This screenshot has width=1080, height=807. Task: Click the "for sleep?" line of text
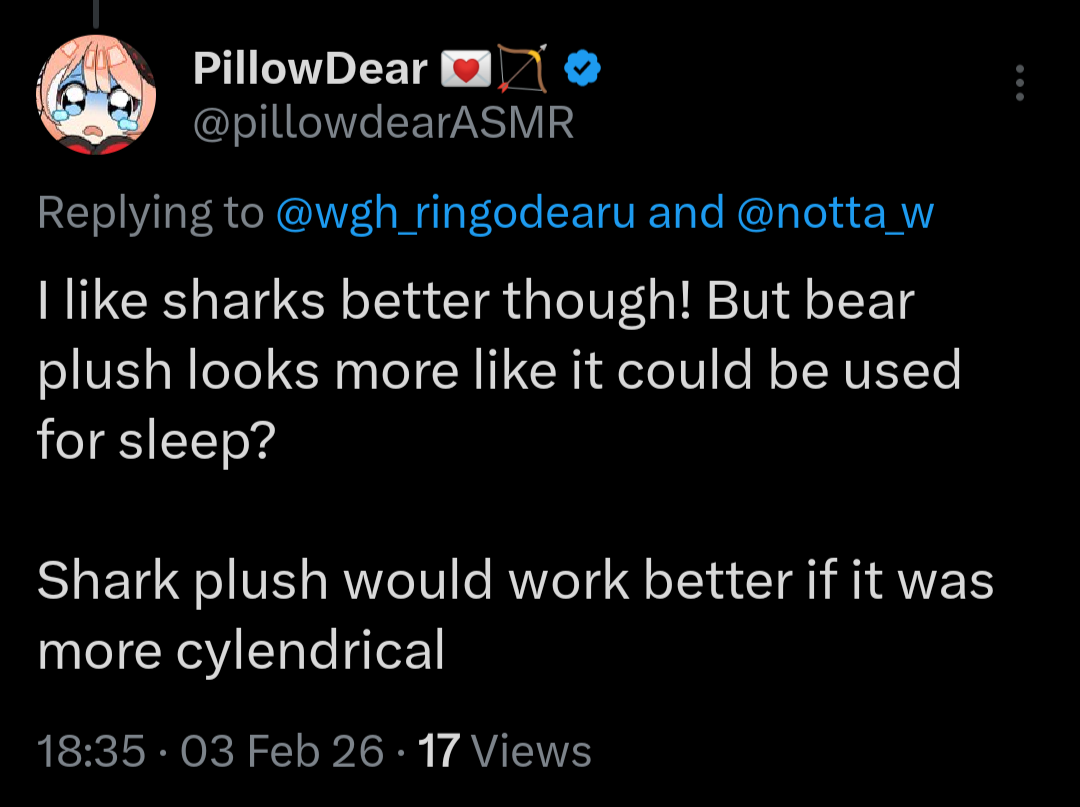tap(156, 441)
